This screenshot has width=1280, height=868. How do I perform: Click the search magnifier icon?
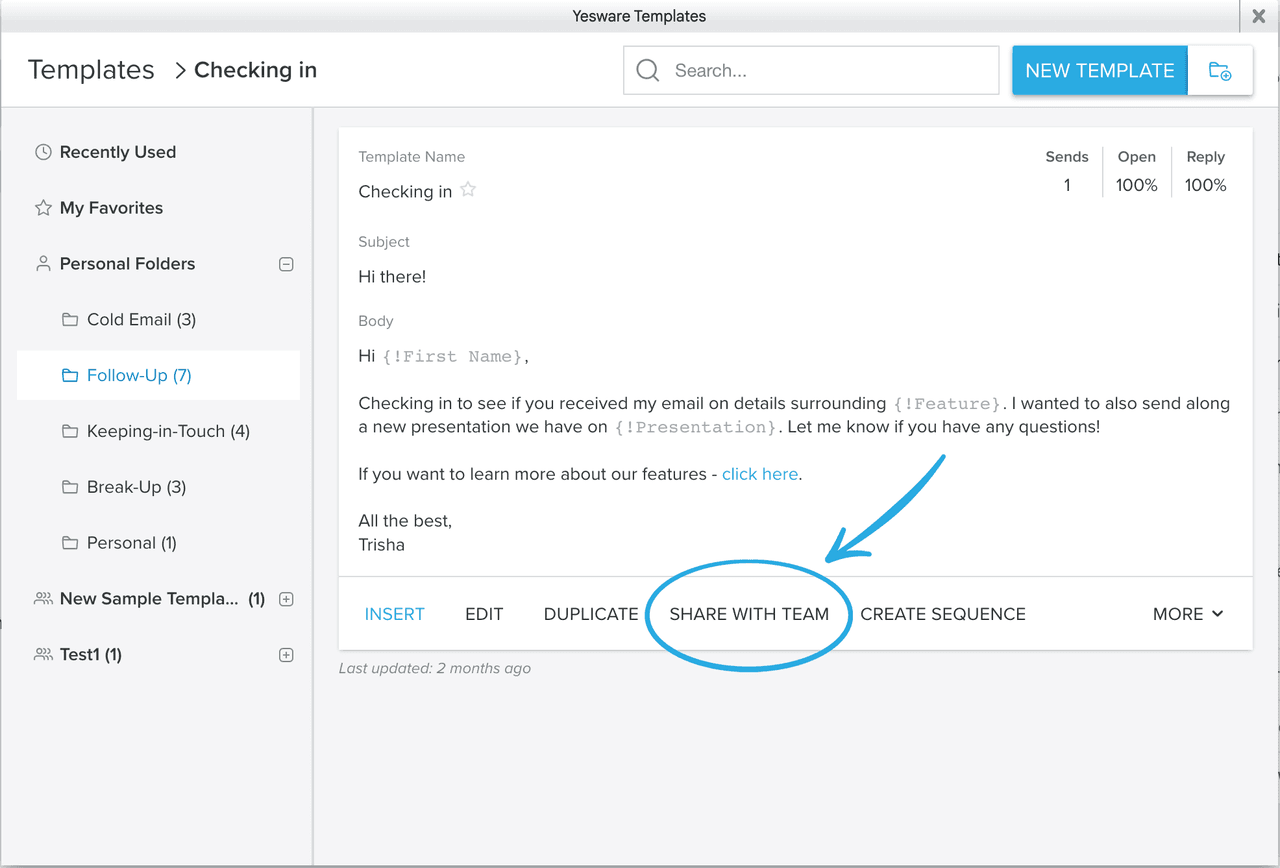(647, 70)
